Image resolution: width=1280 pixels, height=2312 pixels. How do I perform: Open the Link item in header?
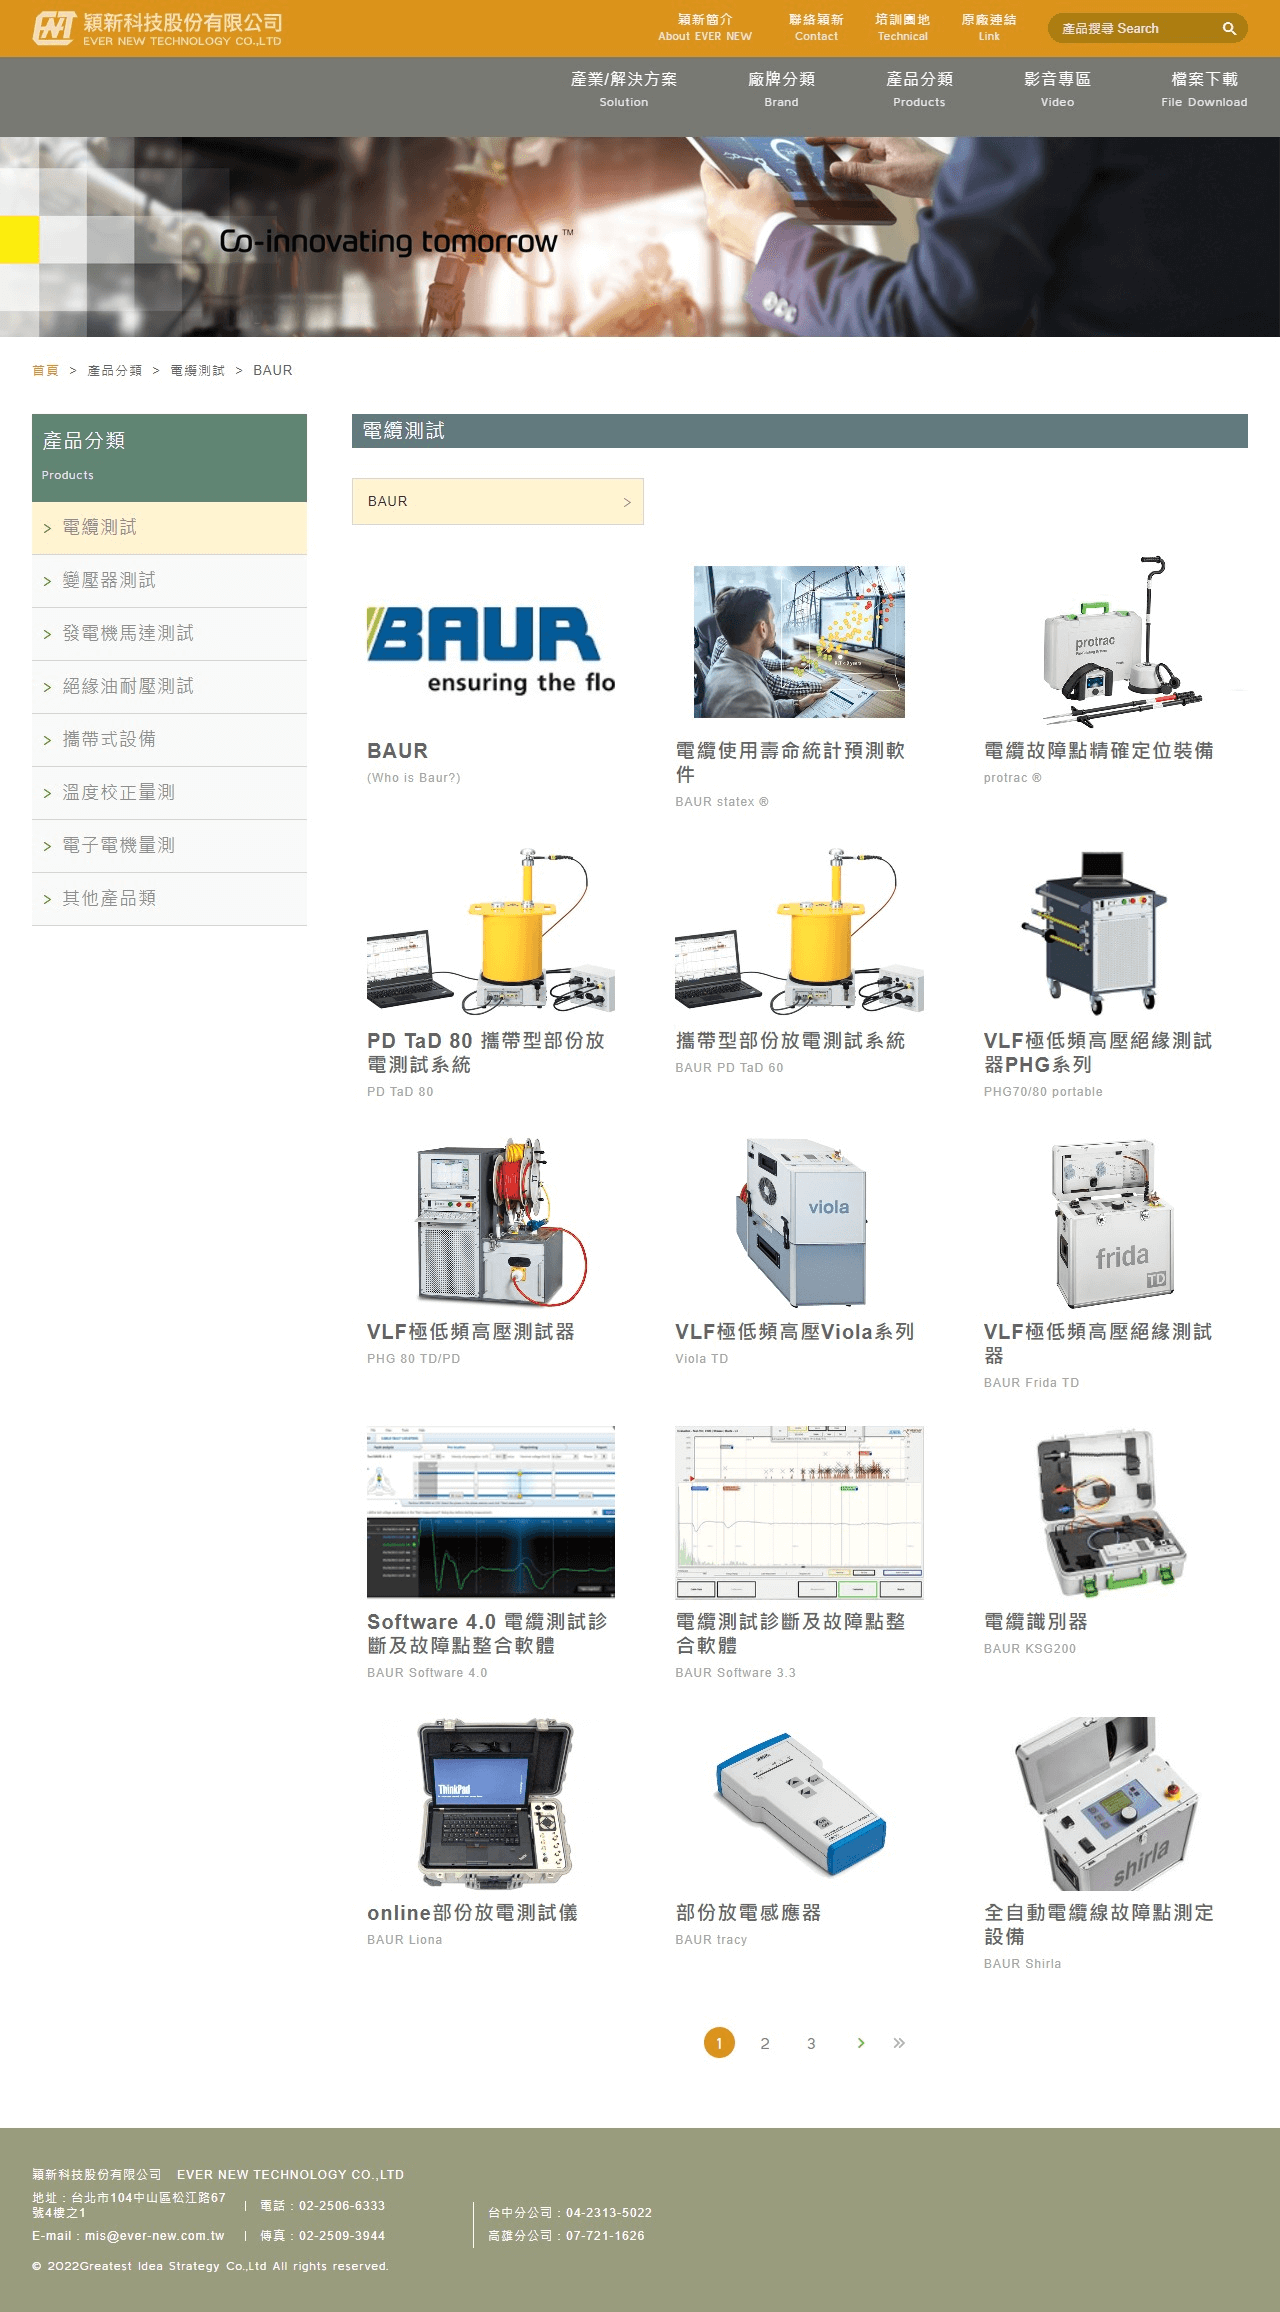pyautogui.click(x=989, y=27)
